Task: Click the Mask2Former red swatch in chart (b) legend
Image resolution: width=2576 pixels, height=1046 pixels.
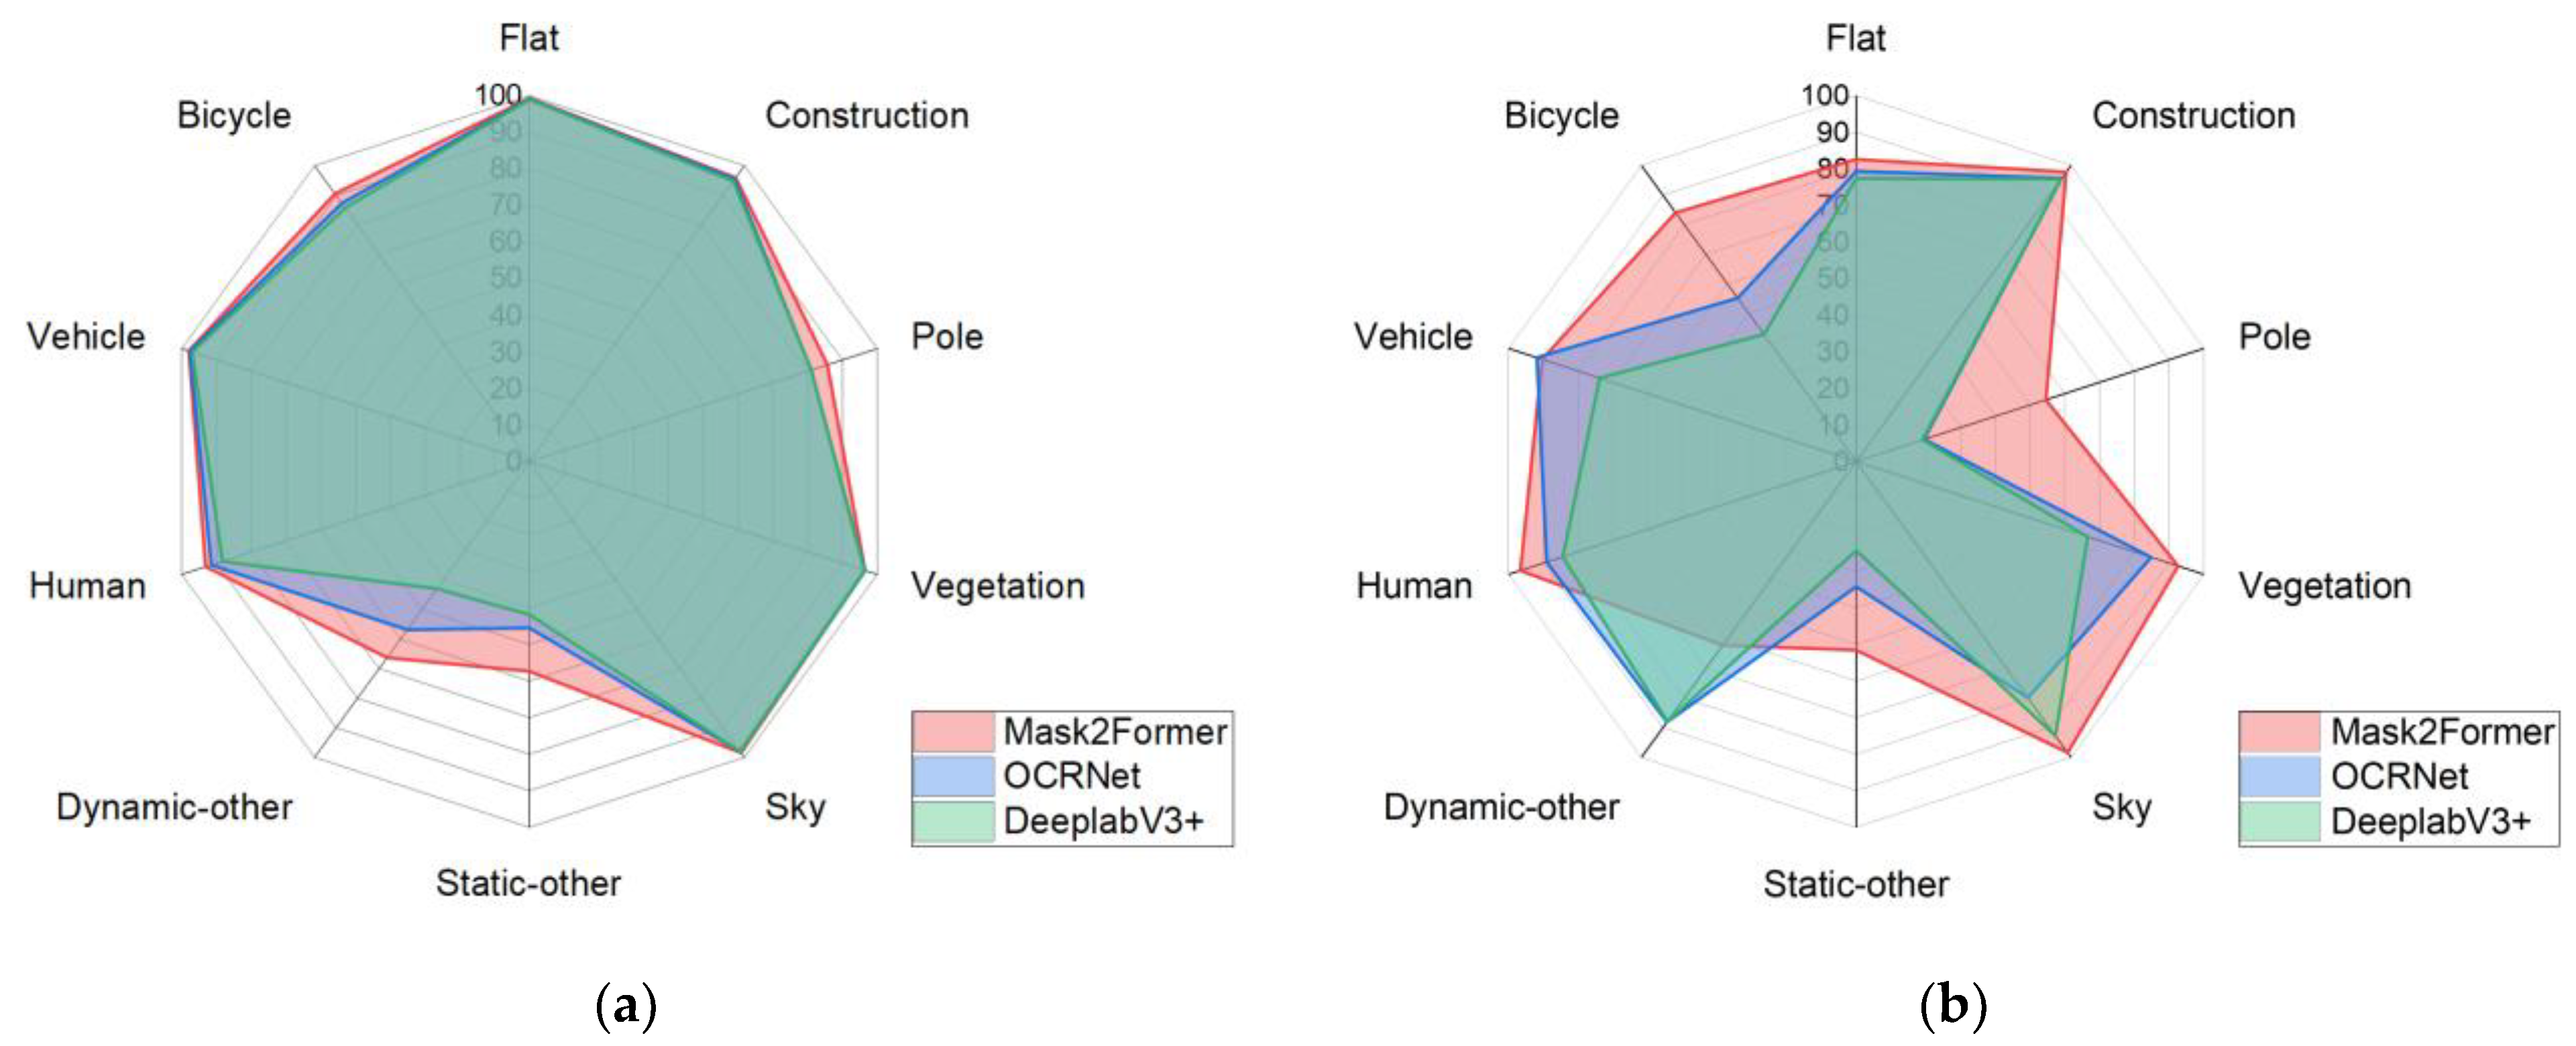Action: click(x=2279, y=732)
